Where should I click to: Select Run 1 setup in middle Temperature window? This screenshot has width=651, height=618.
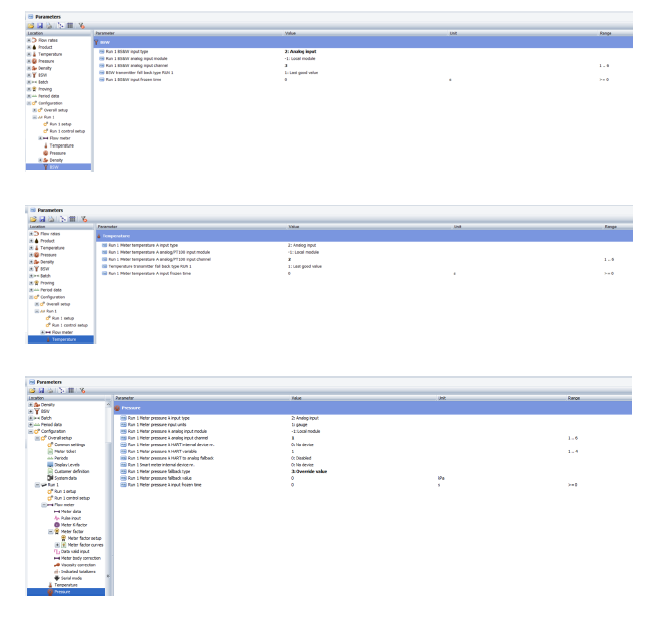[63, 318]
